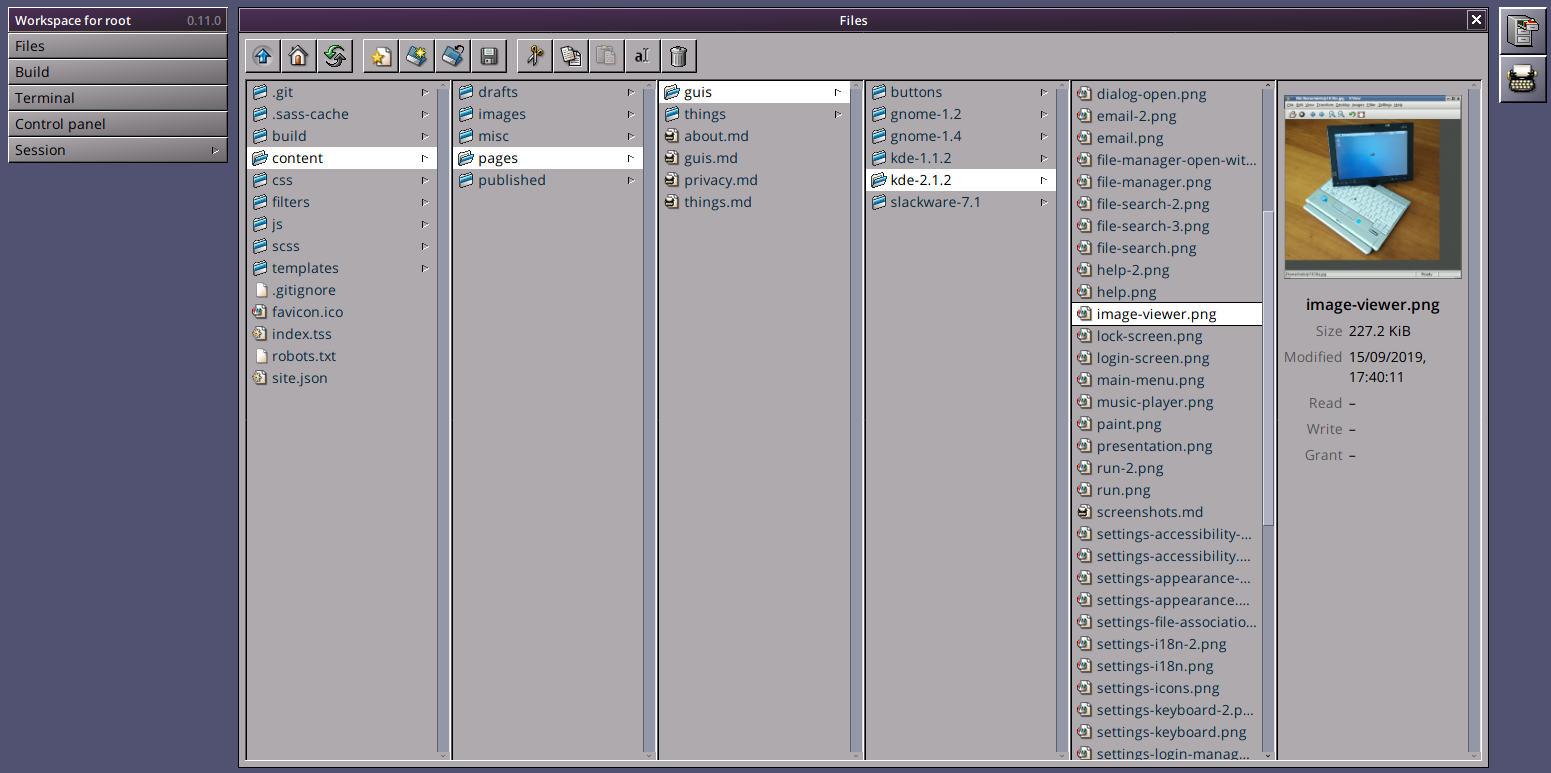Reload the file listing with the green arrows

pos(334,56)
